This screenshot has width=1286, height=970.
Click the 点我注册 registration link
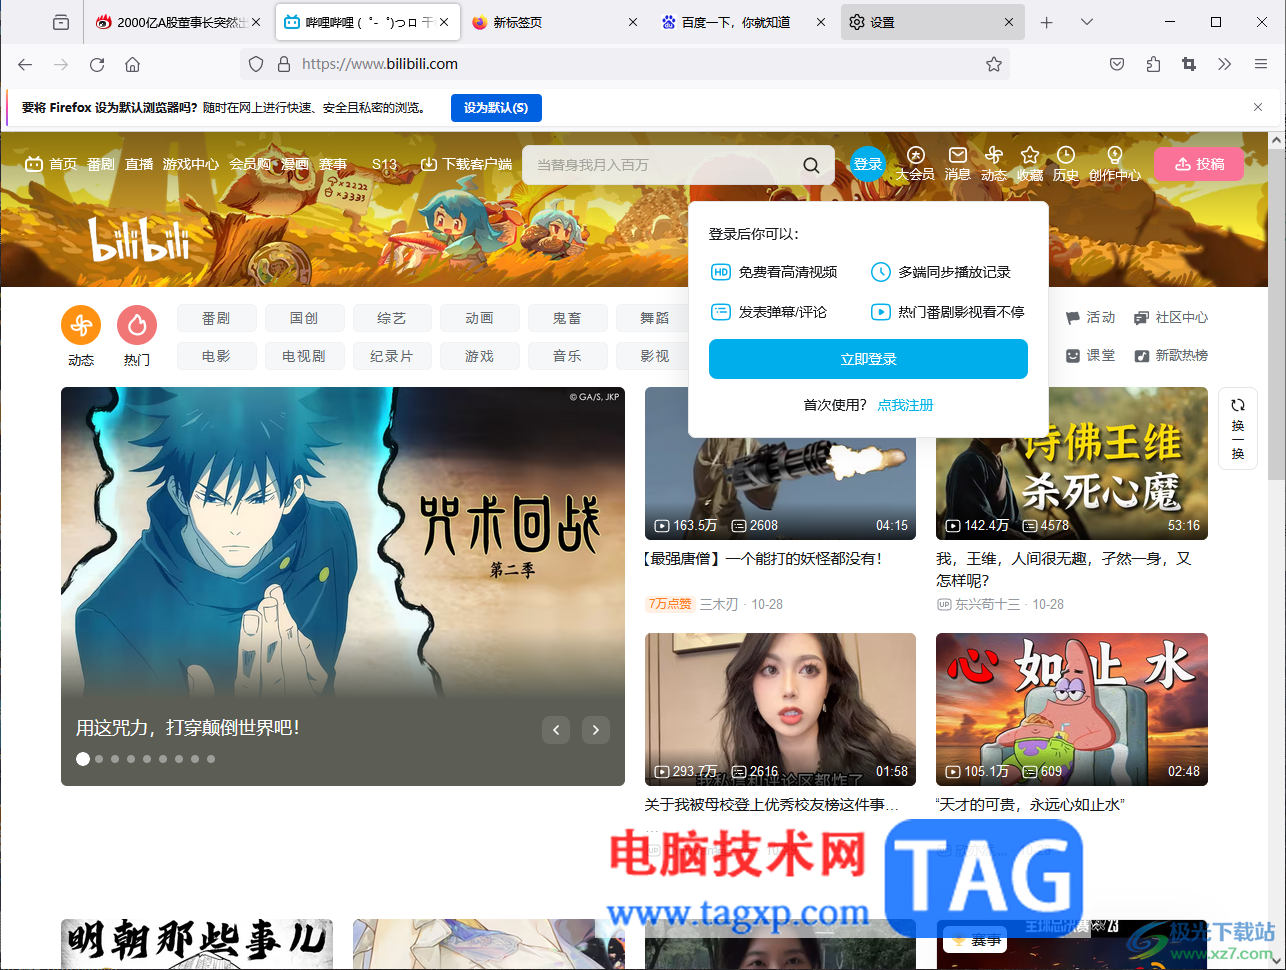tap(905, 405)
